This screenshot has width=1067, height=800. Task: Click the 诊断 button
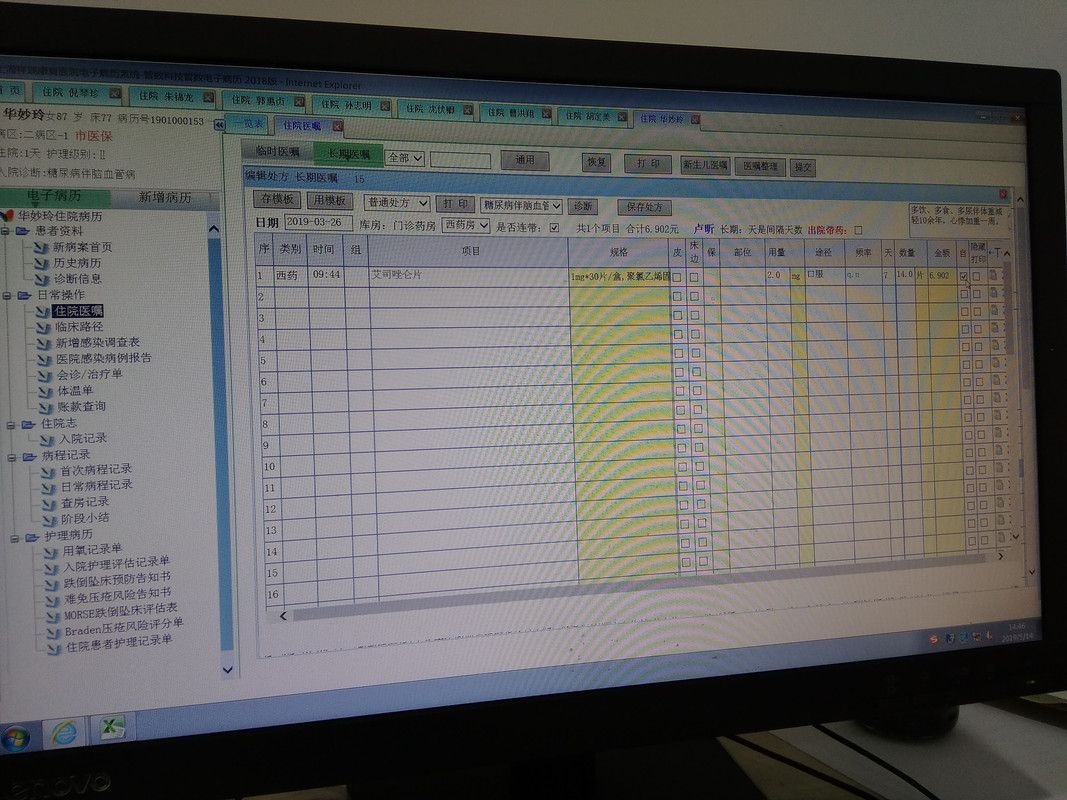coord(583,206)
